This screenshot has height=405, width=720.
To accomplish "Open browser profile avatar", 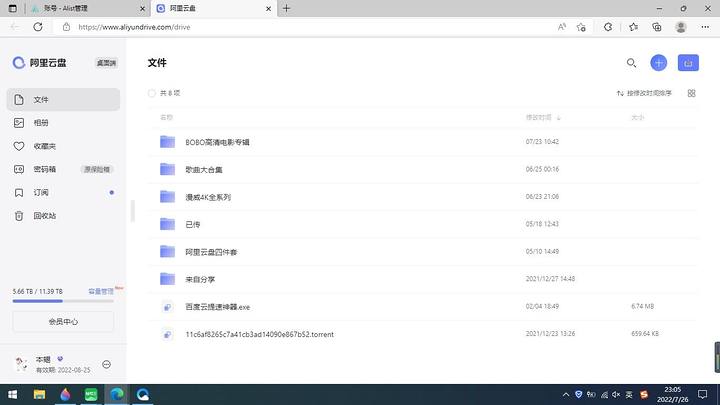I will pos(681,27).
